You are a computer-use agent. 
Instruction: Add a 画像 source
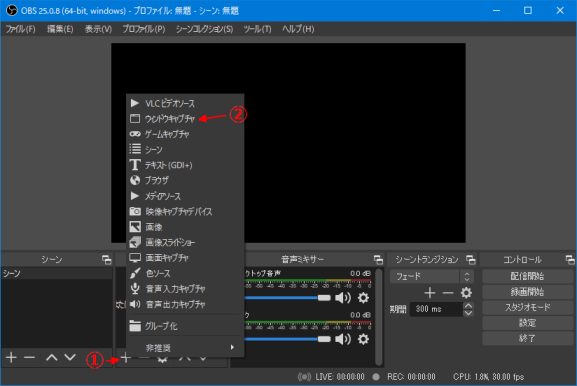(x=185, y=227)
